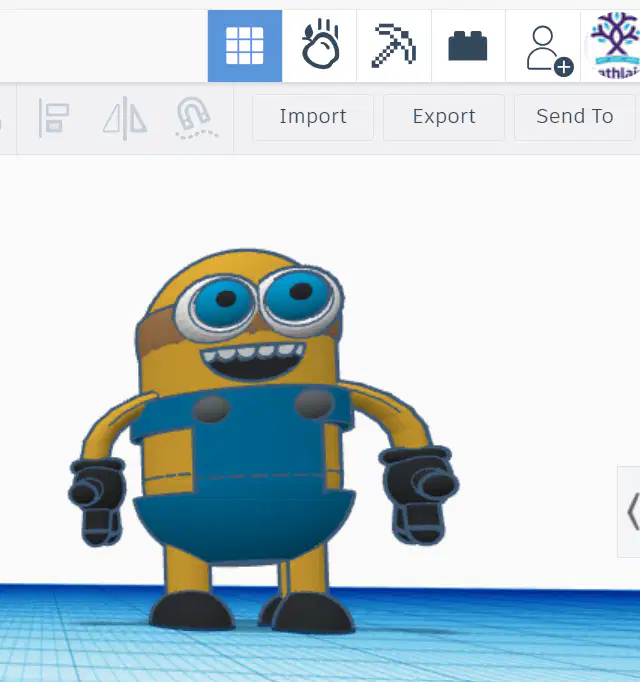
Task: Click the Mirror tool icon
Action: tap(125, 117)
